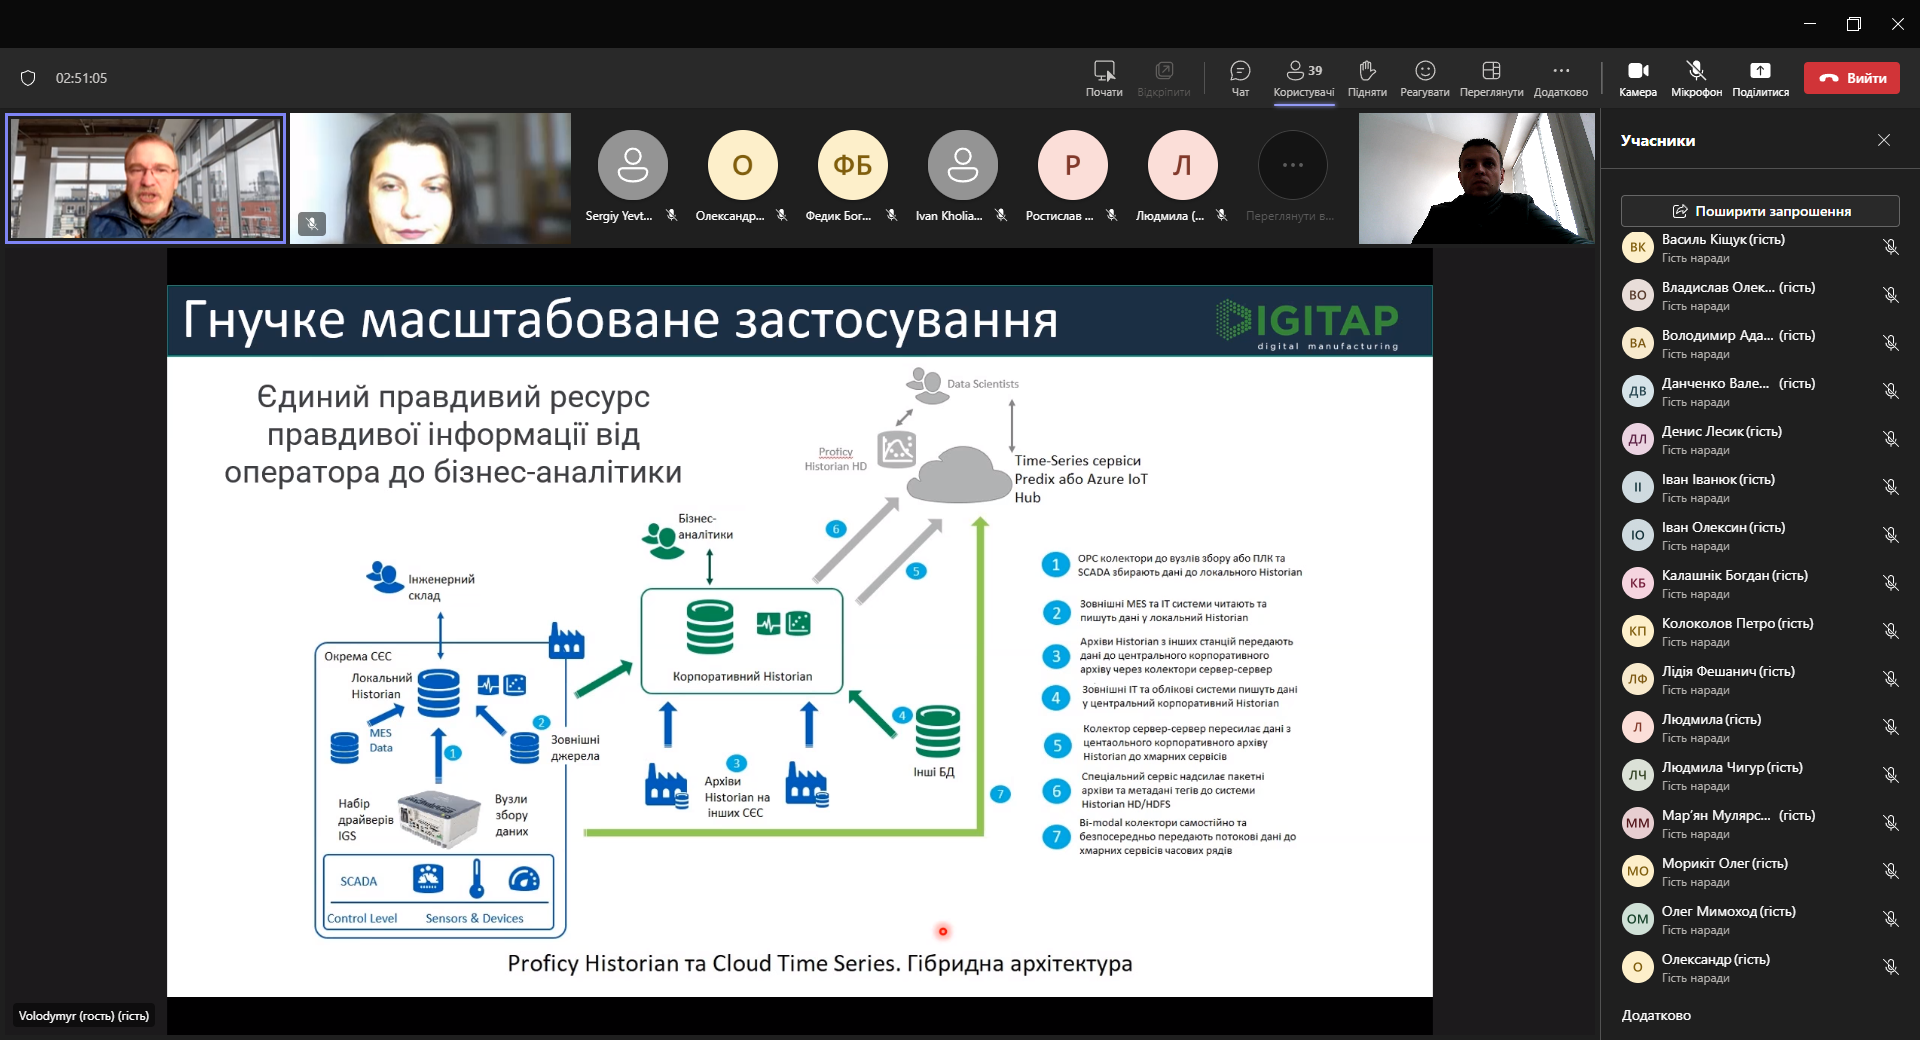Select Морикіт Олег (гість) entry
This screenshot has height=1040, width=1920.
point(1760,871)
